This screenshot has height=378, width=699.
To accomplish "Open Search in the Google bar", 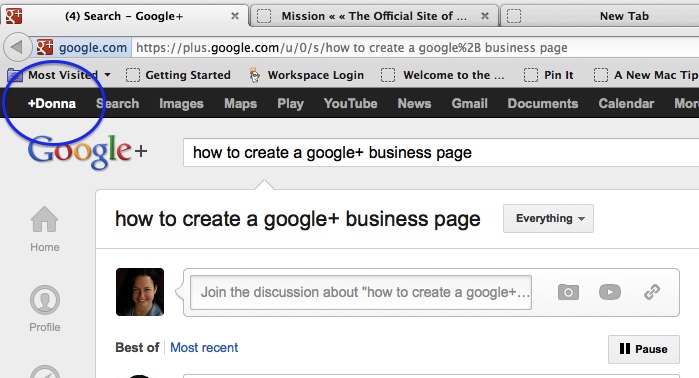I will point(118,103).
